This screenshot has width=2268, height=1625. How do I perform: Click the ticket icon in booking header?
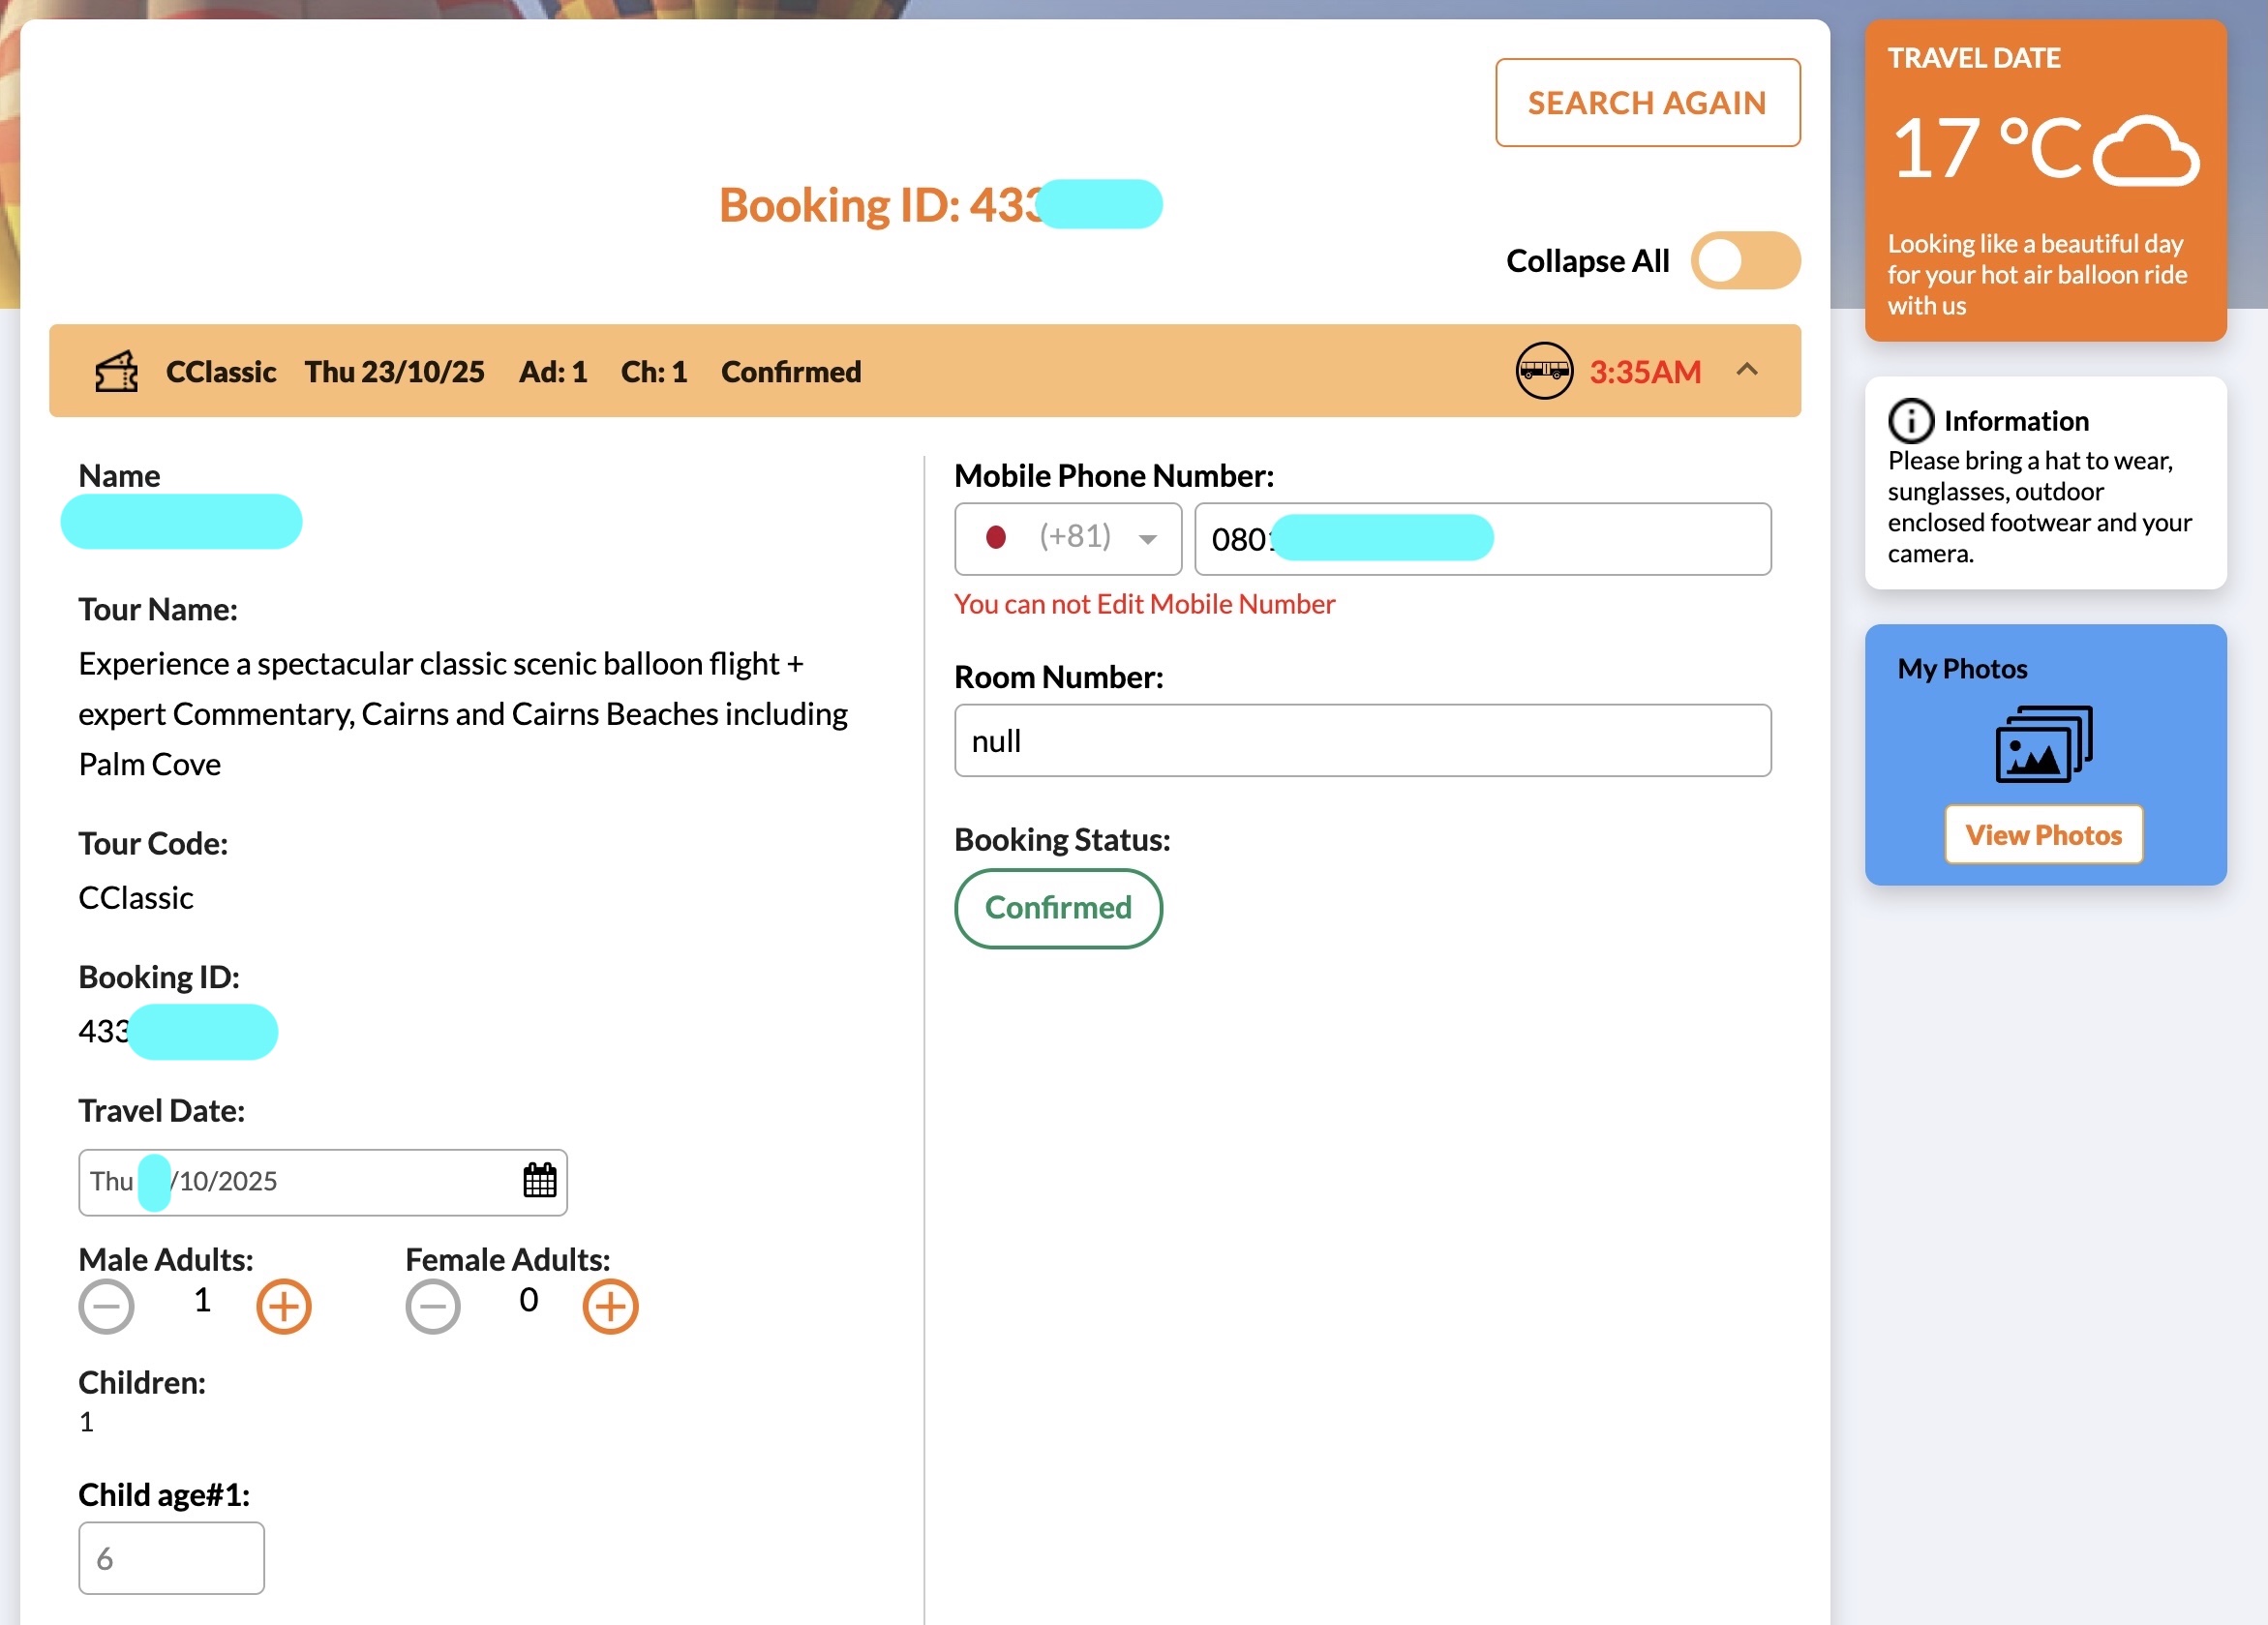116,372
